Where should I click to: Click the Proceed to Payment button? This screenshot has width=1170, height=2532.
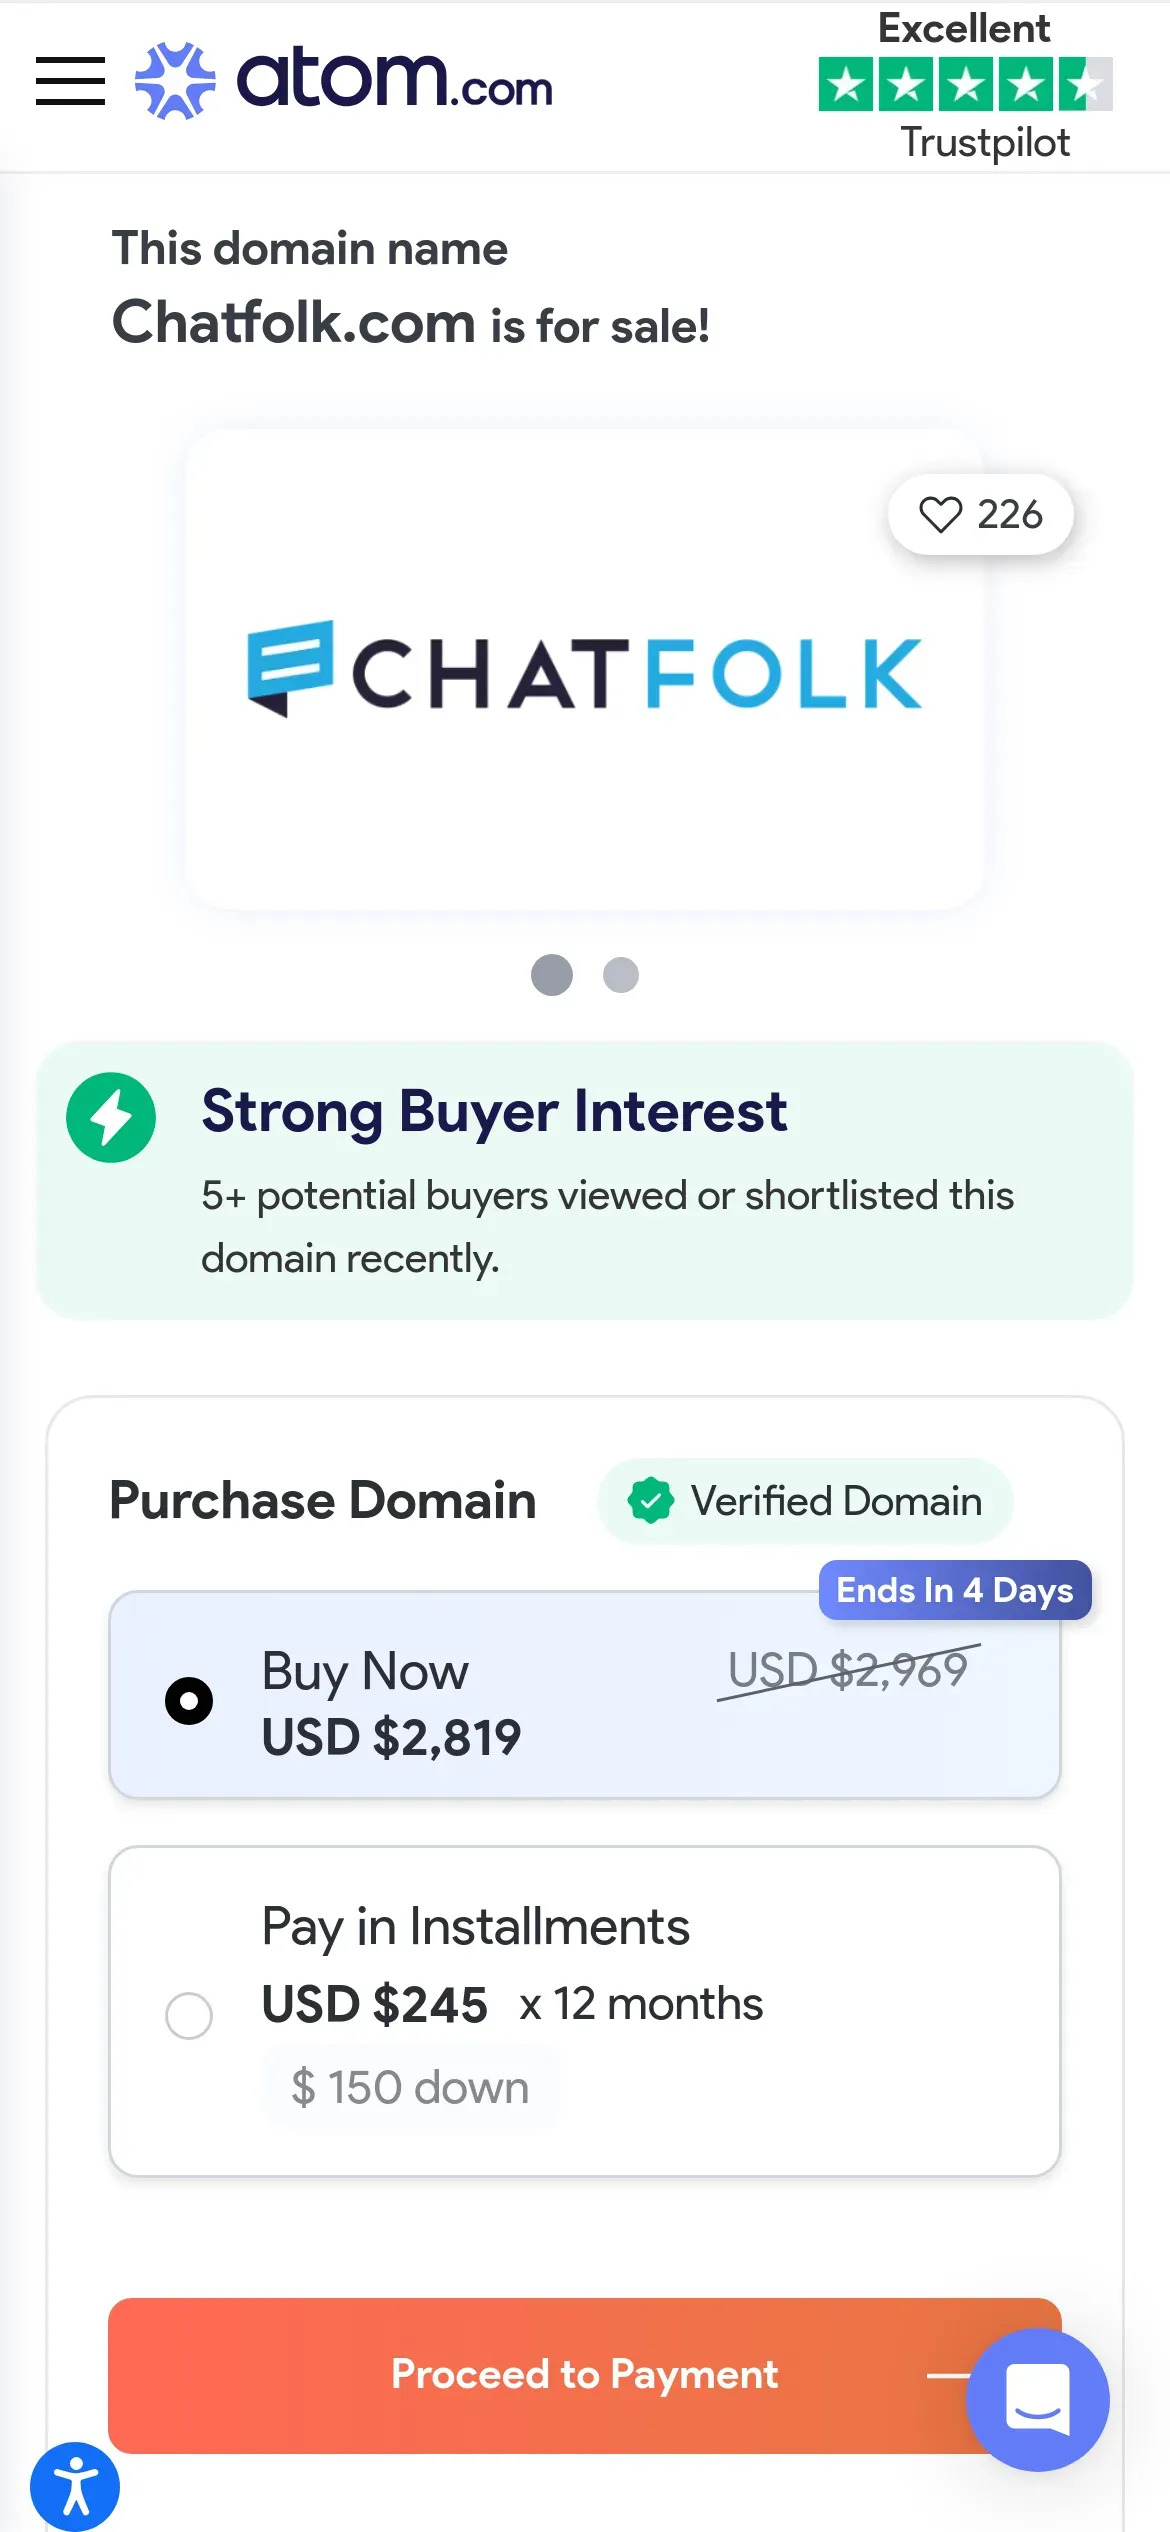tap(585, 2375)
